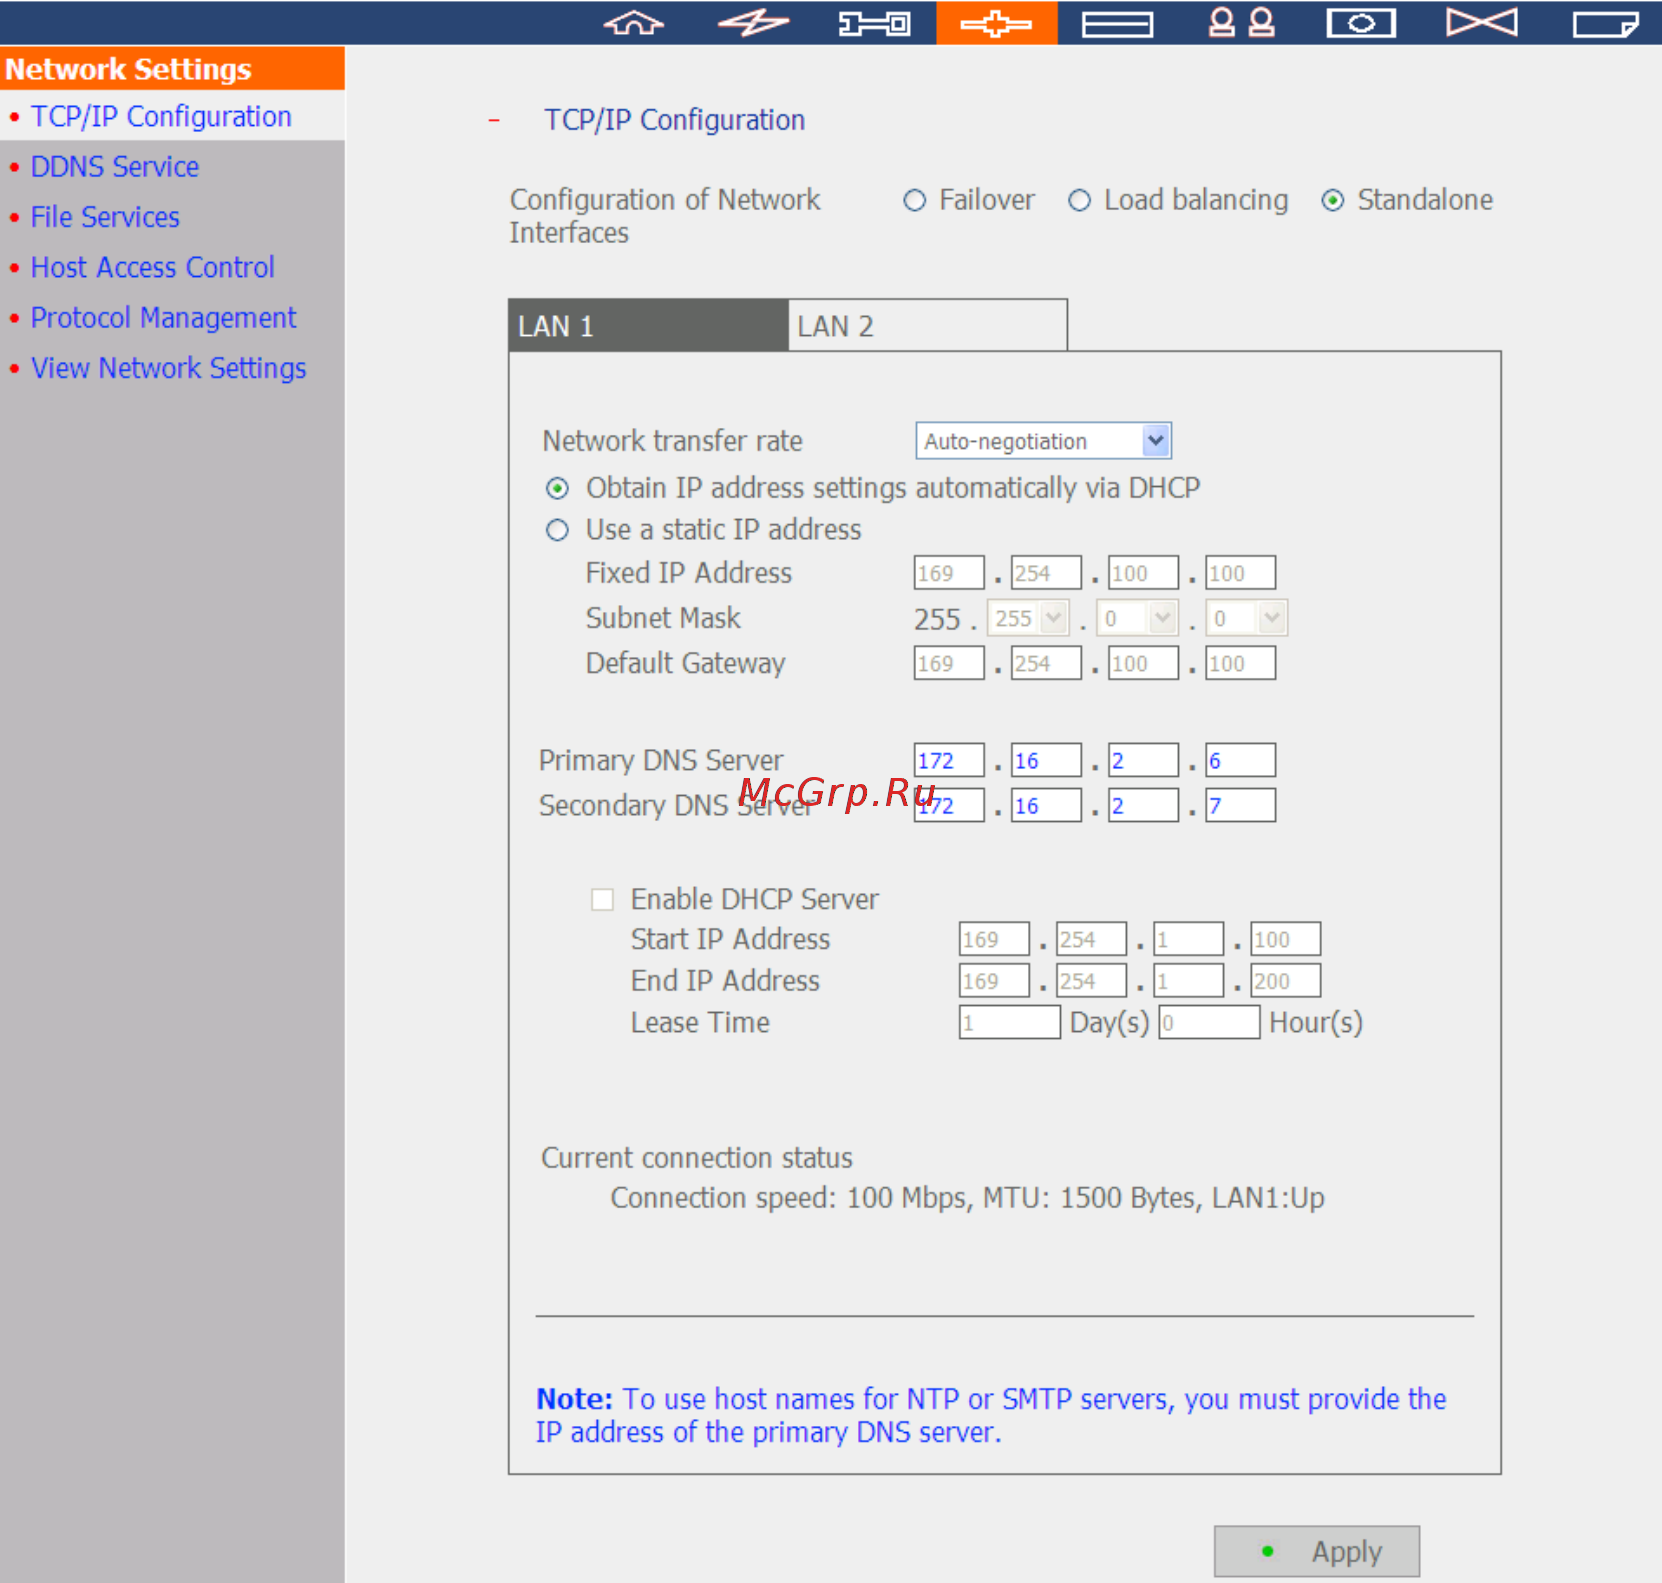
Task: Click Secondary DNS Server last octet field
Action: 1240,806
